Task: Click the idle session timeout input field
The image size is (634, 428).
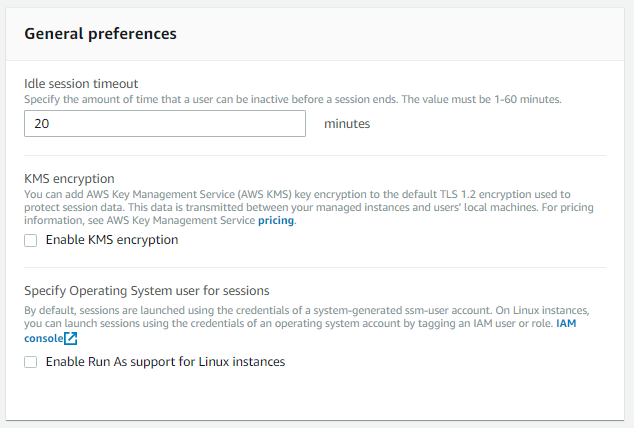Action: click(165, 124)
